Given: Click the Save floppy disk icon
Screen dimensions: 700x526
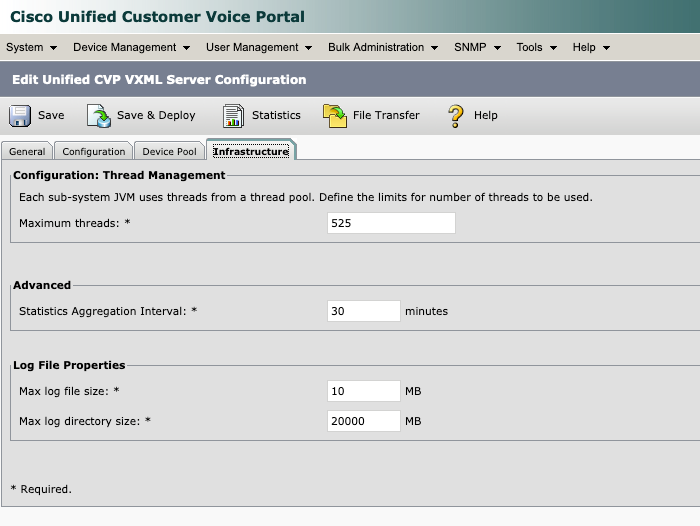Looking at the screenshot, I should coord(20,116).
